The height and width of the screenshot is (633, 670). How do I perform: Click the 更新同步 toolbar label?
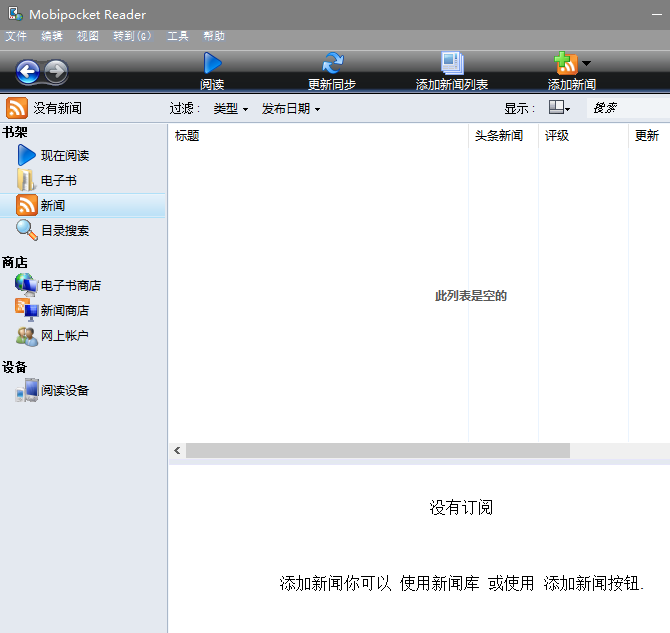click(x=332, y=85)
